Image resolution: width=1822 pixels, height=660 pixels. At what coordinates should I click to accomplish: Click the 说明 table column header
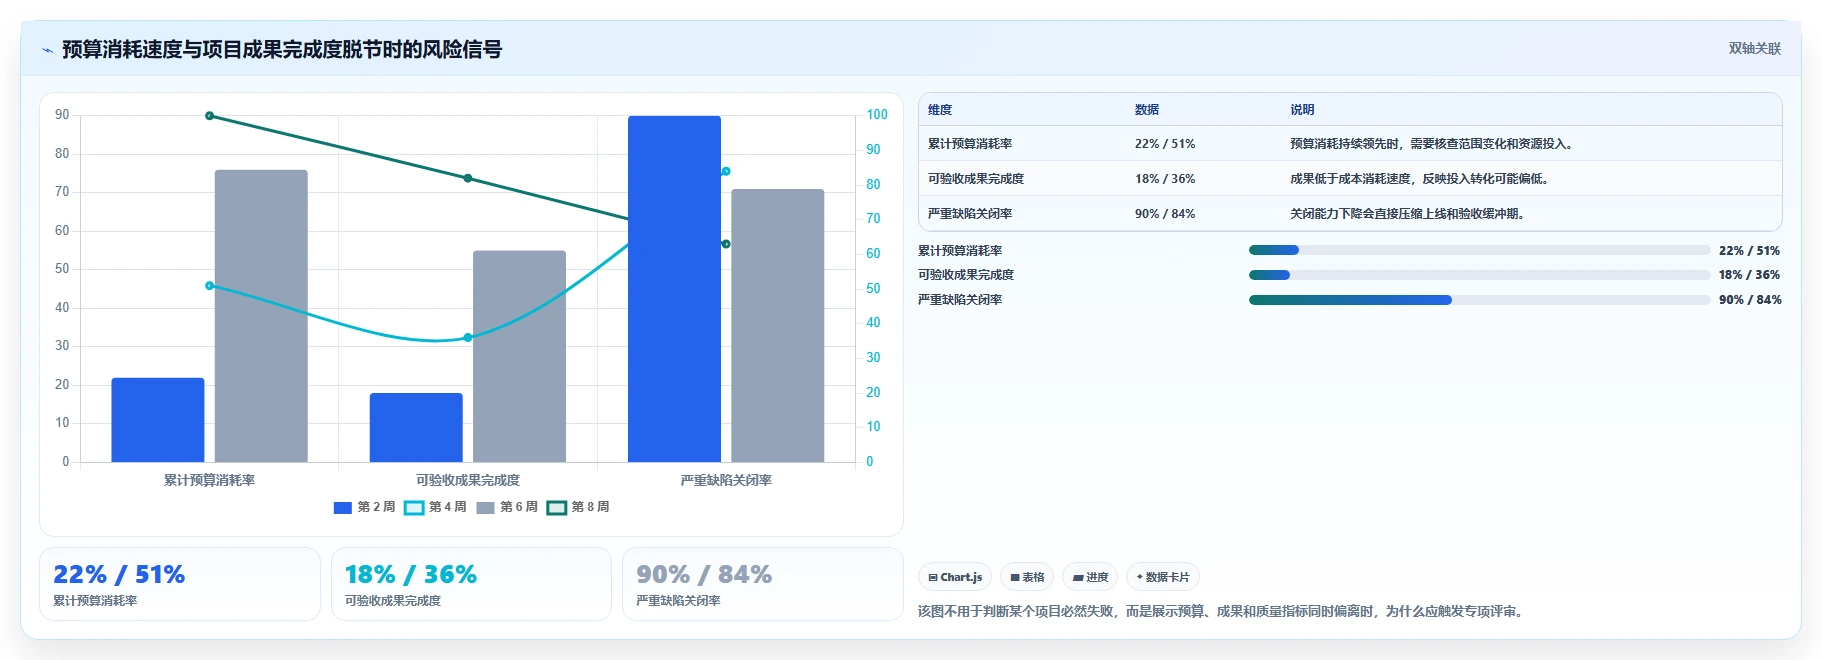tap(1302, 110)
